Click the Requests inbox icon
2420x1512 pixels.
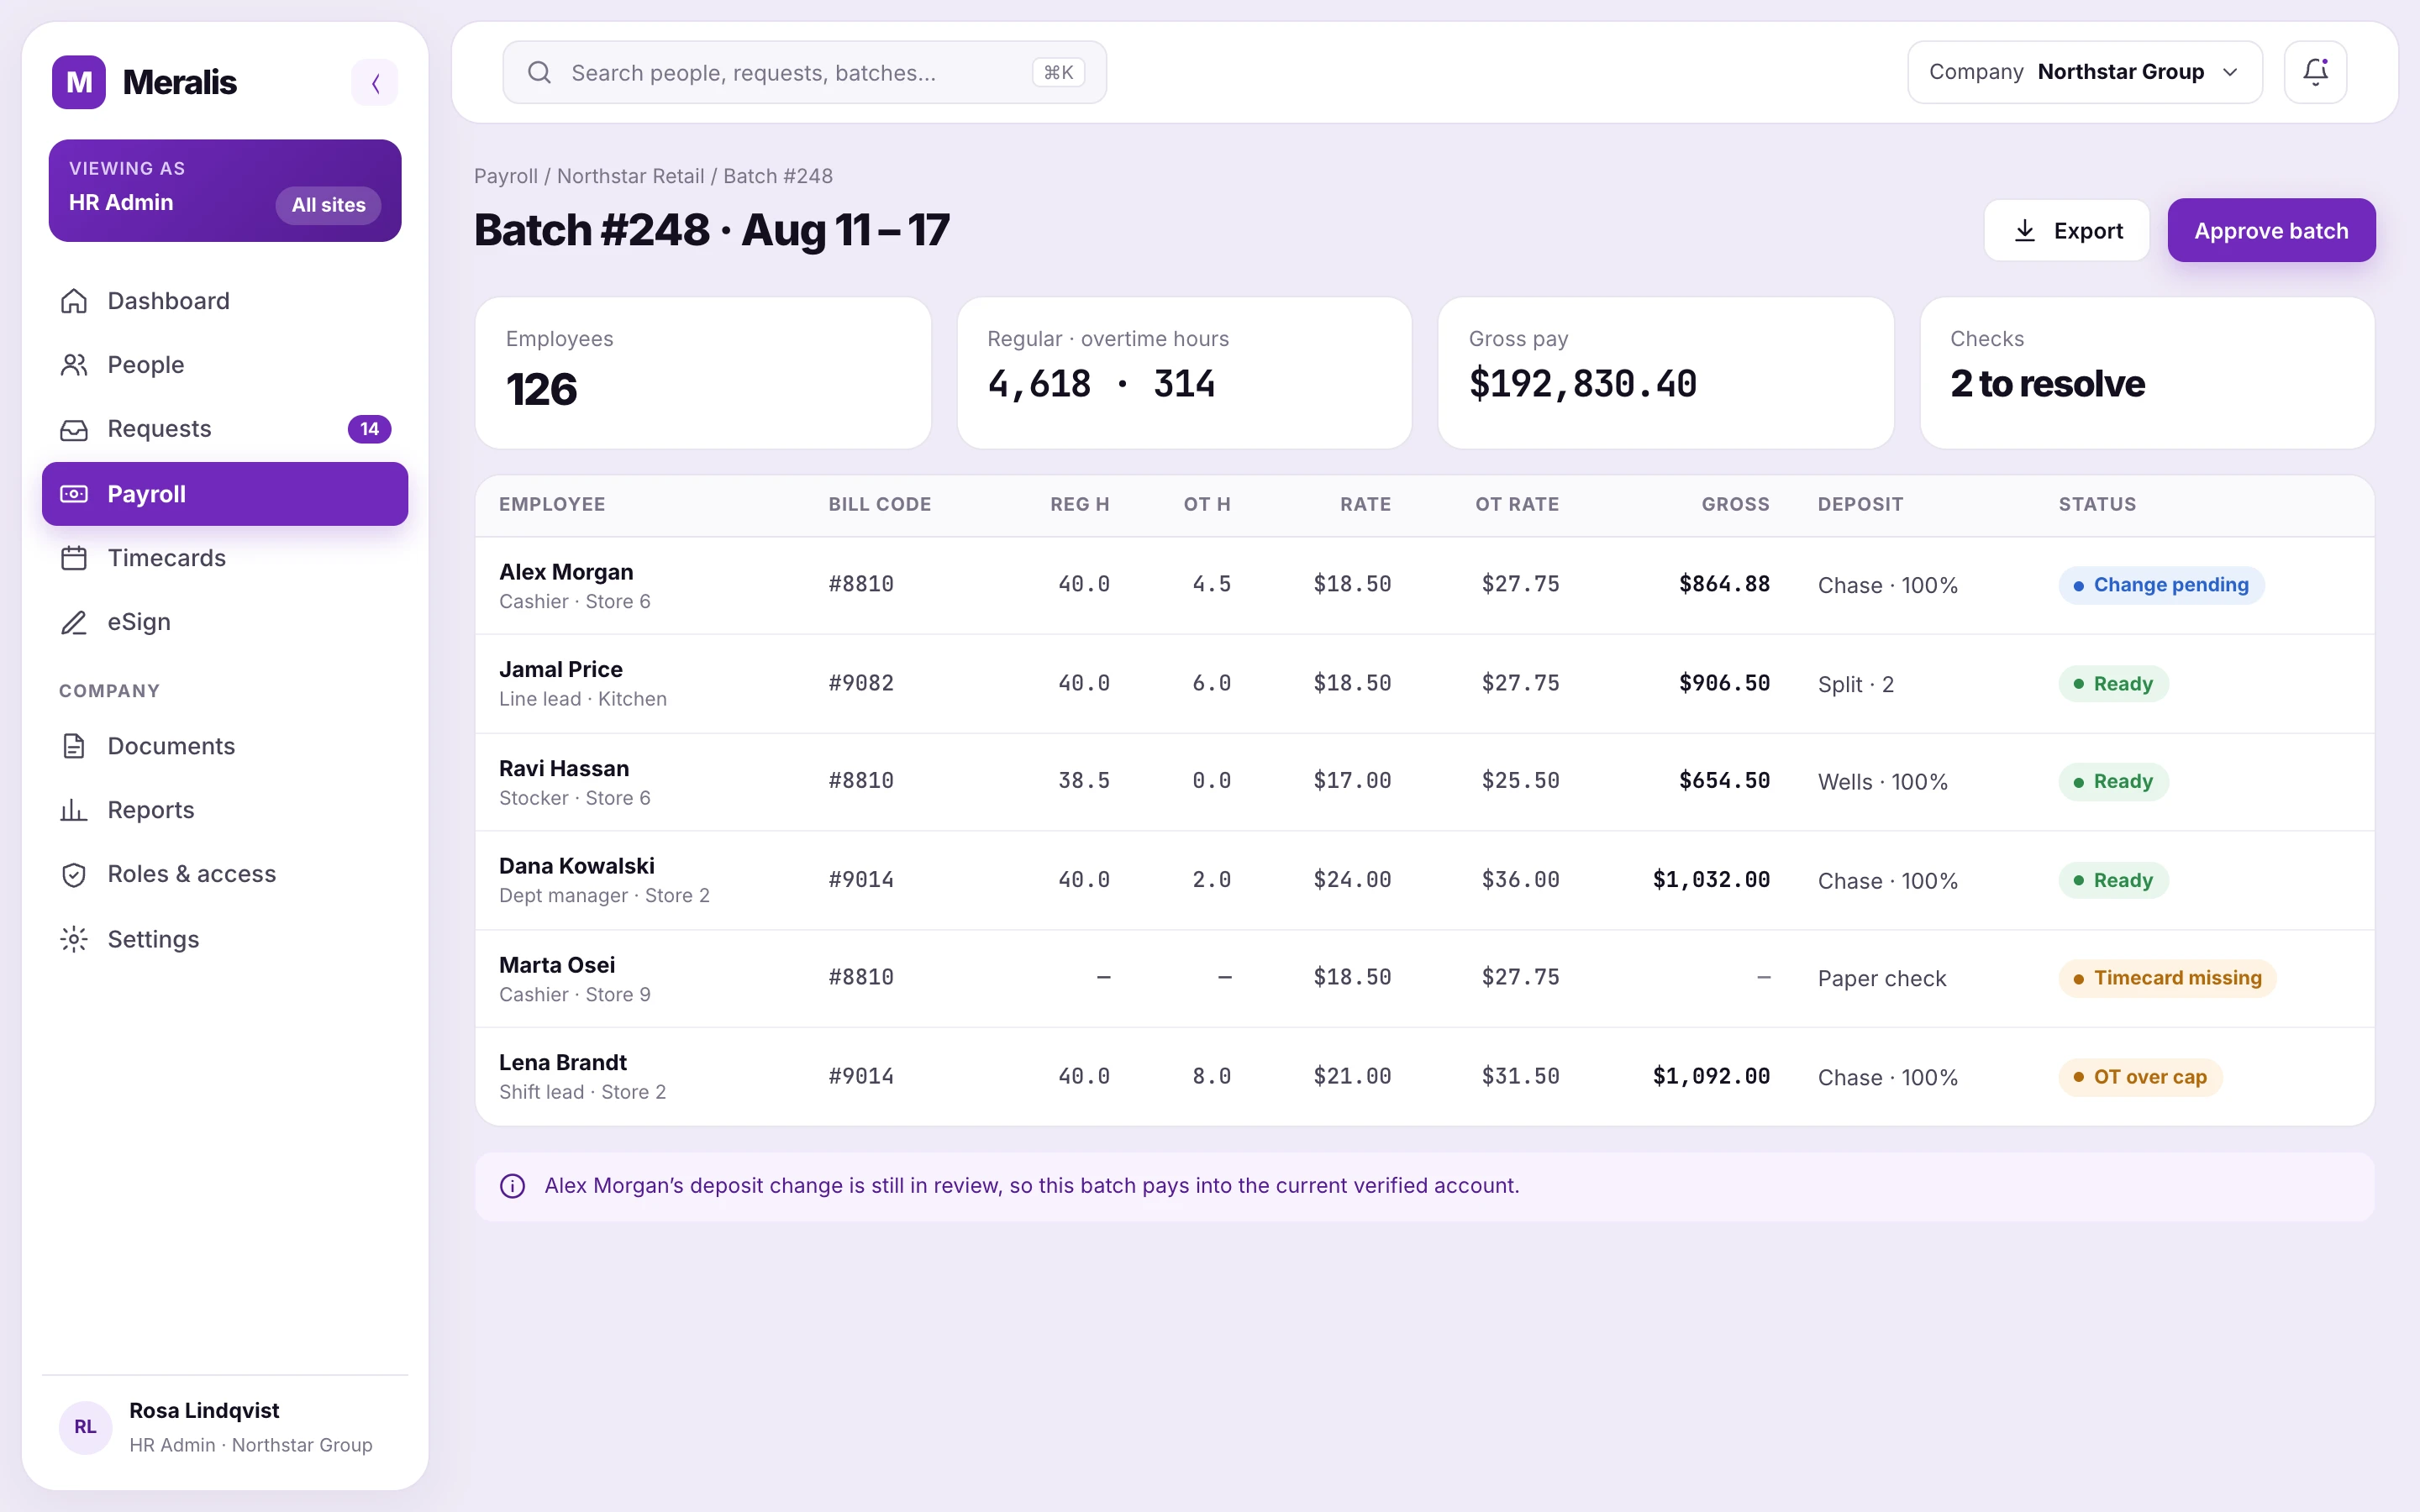tap(74, 429)
